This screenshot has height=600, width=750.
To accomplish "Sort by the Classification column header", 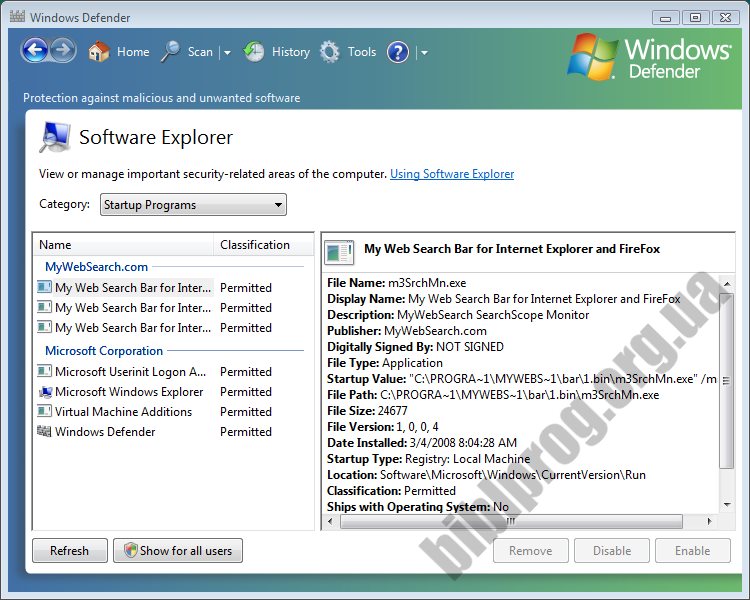I will pos(263,244).
